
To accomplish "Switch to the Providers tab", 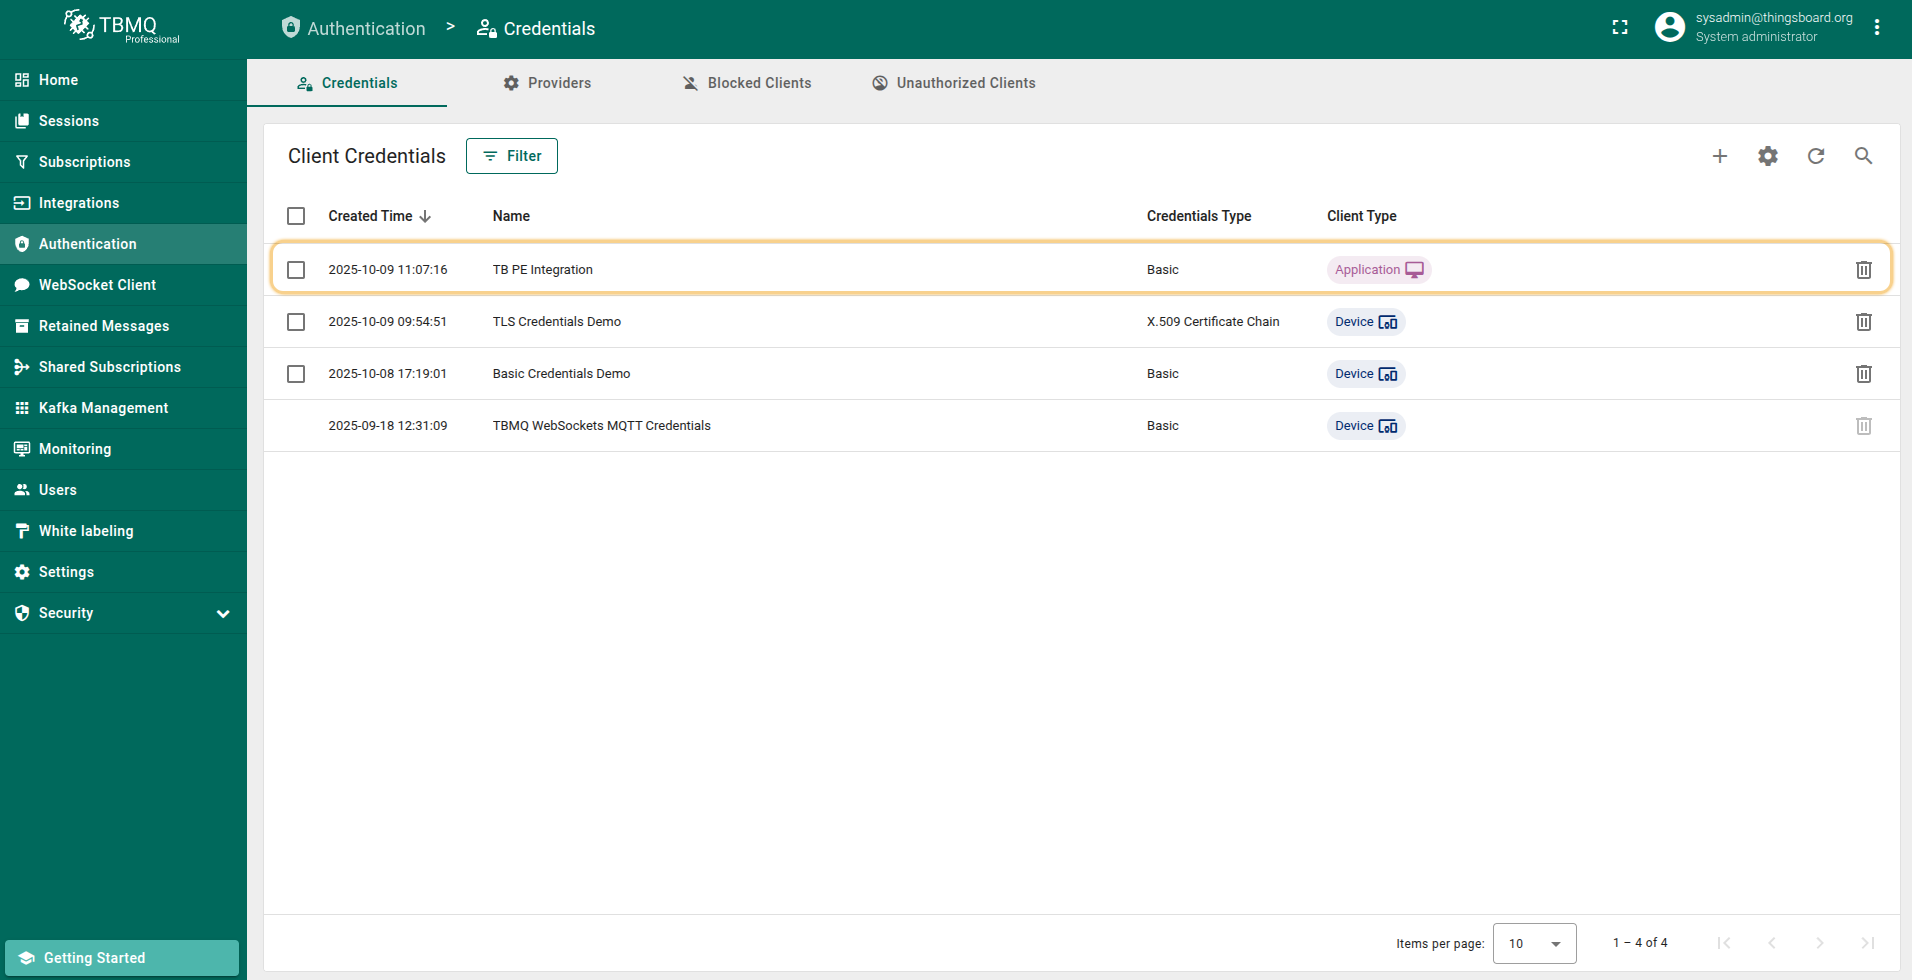I will [x=547, y=83].
